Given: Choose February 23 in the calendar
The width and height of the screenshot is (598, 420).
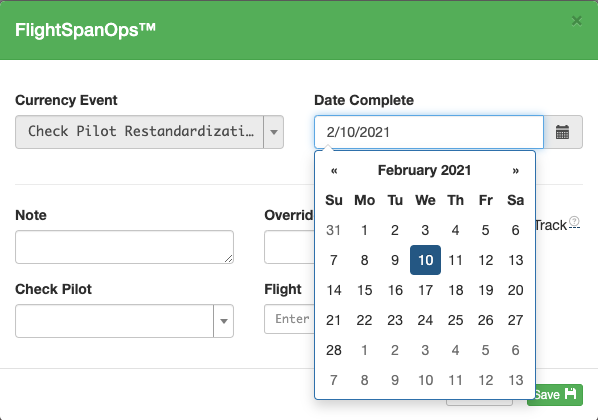Looking at the screenshot, I should pos(395,320).
